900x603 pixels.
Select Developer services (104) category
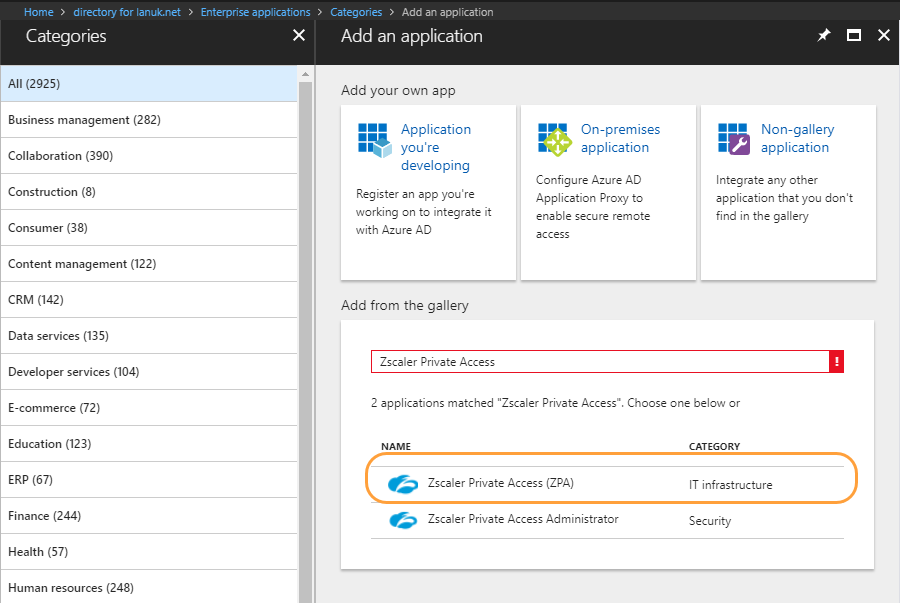(x=149, y=372)
